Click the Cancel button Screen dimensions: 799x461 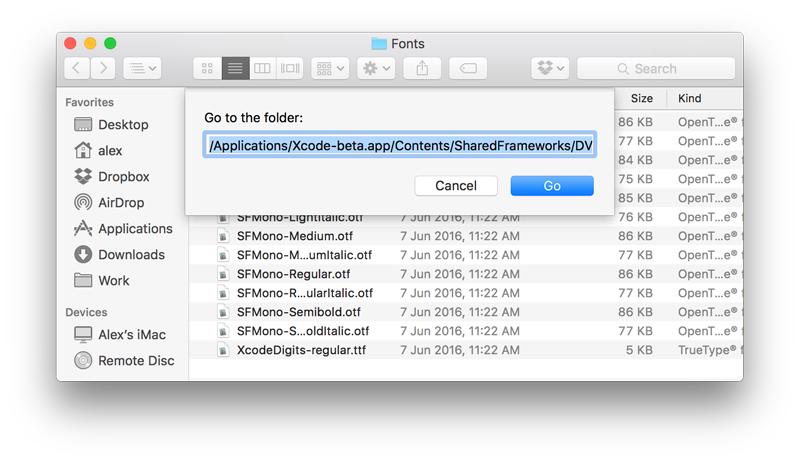click(456, 186)
